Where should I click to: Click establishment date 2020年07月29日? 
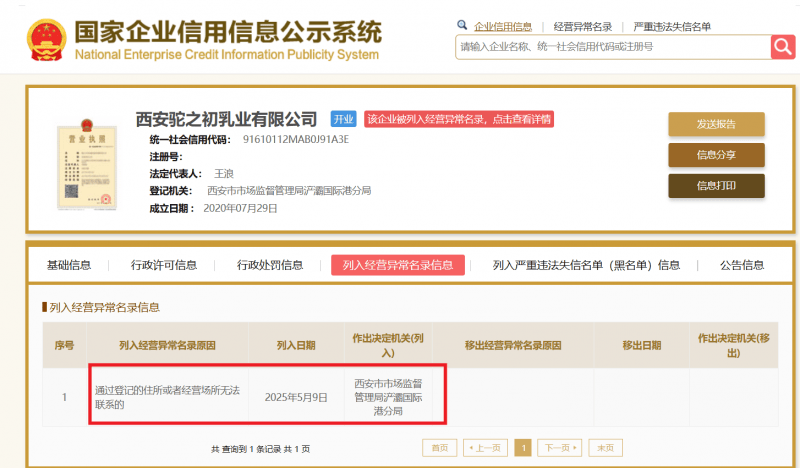(240, 208)
